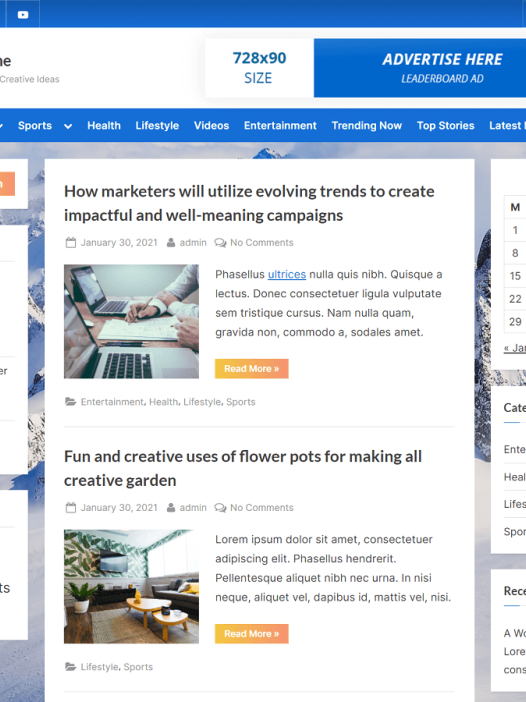The width and height of the screenshot is (526, 702).
Task: Go to Lifestyle in navigation bar
Action: (157, 125)
